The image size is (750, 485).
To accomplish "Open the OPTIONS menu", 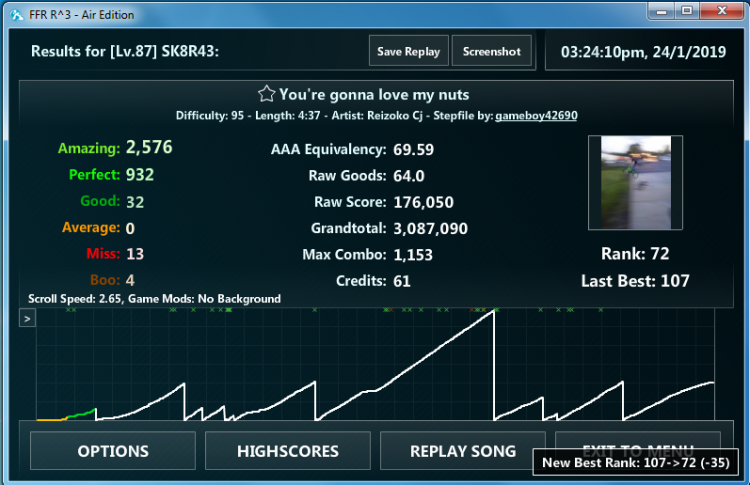I will pos(113,451).
